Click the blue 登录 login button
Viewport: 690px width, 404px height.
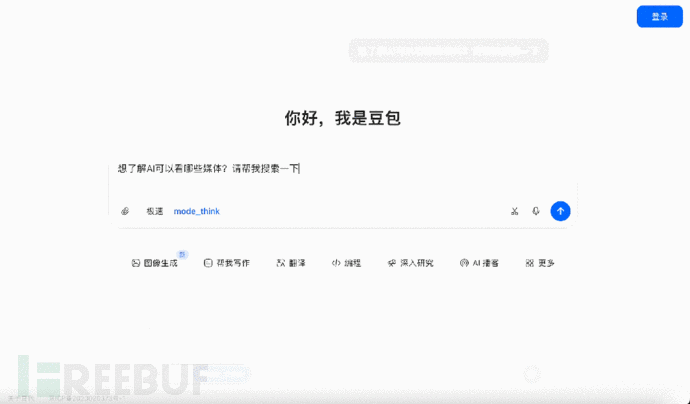[659, 17]
